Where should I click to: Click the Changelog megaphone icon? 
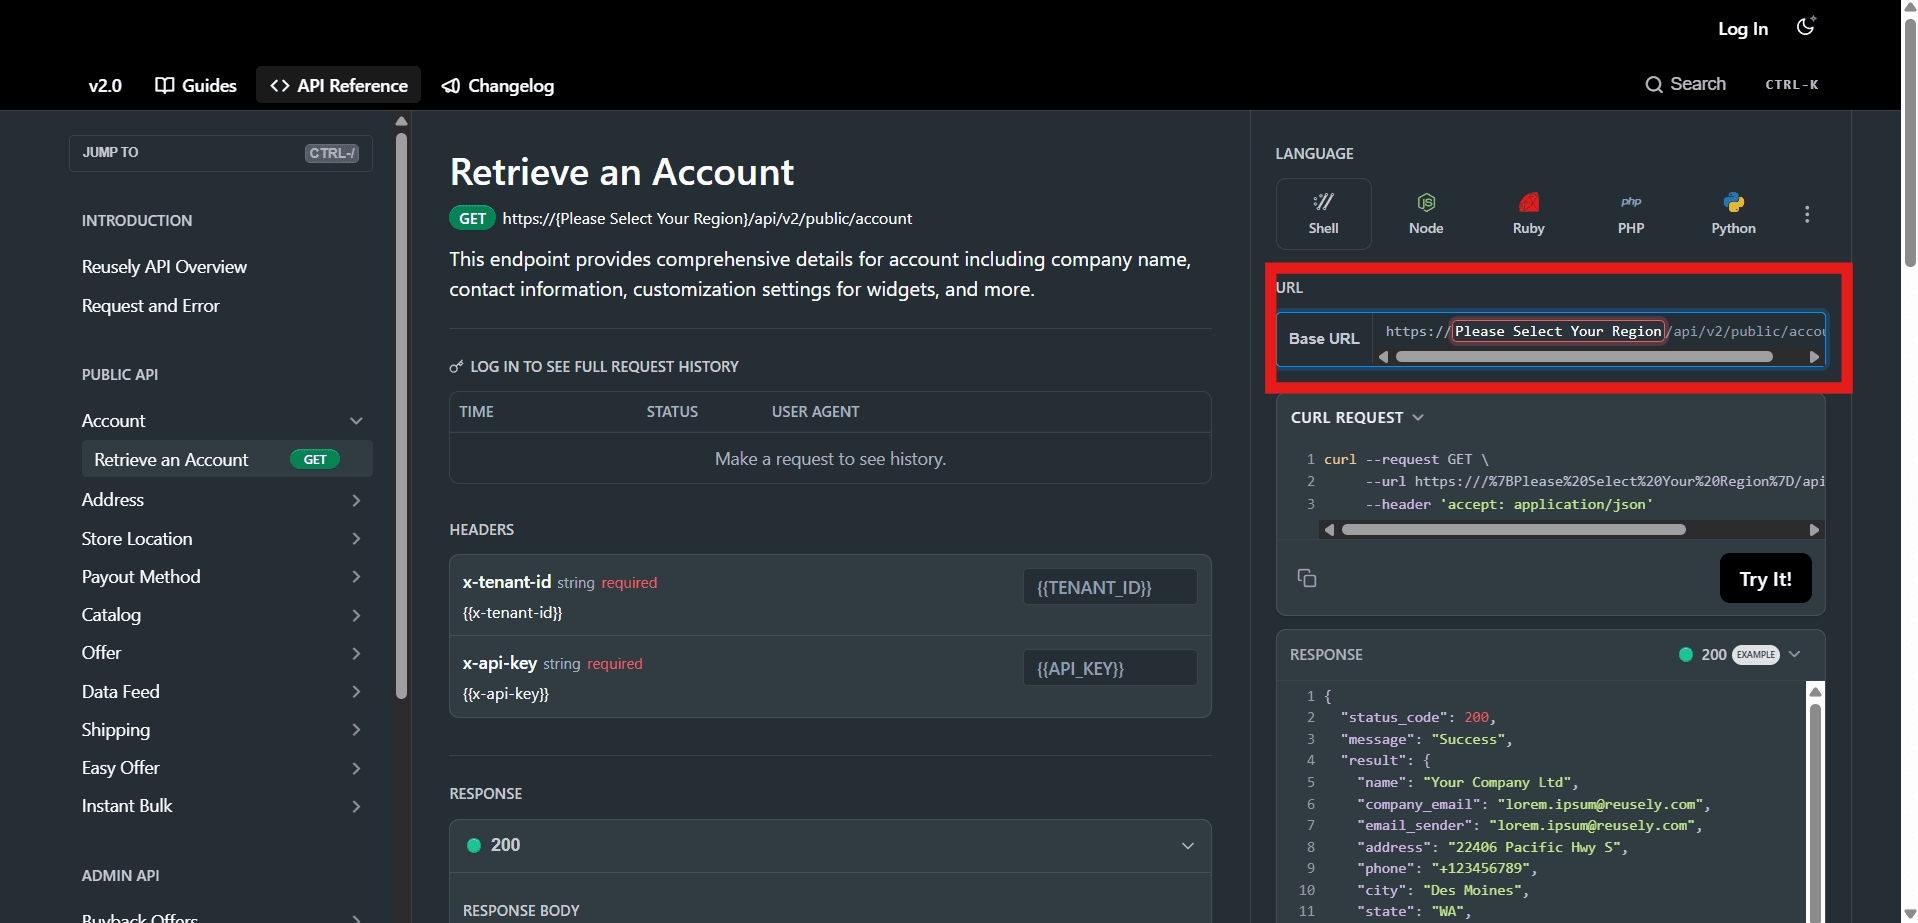pyautogui.click(x=451, y=86)
